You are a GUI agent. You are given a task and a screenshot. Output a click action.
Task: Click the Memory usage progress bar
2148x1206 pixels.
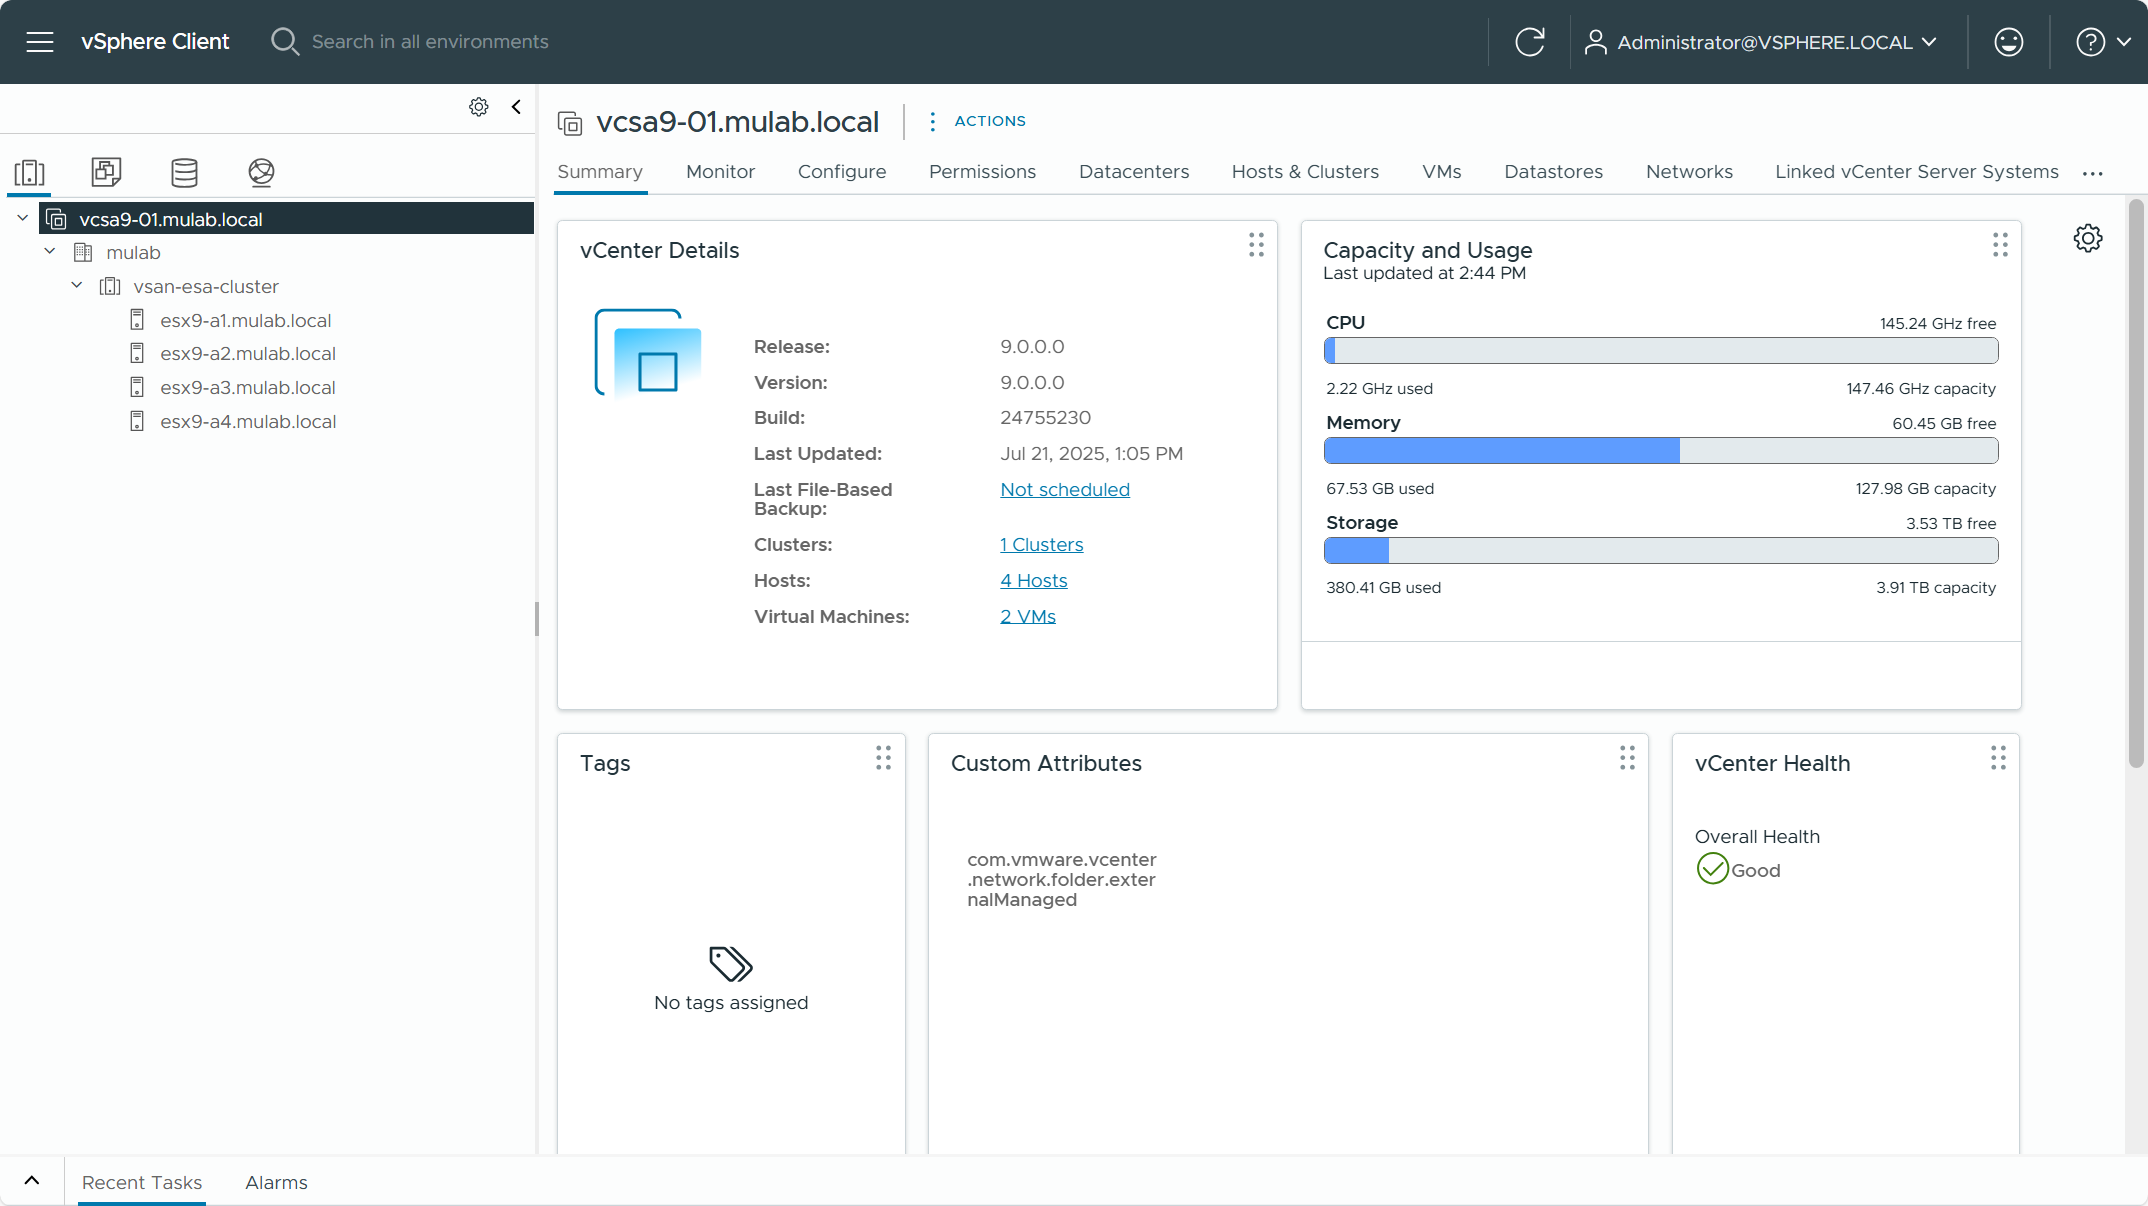[x=1660, y=451]
